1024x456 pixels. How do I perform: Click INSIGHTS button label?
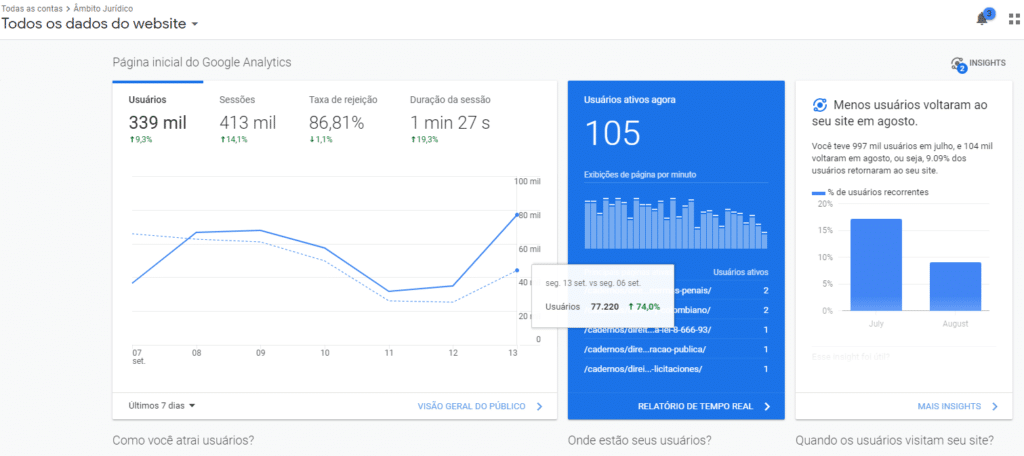[x=987, y=63]
